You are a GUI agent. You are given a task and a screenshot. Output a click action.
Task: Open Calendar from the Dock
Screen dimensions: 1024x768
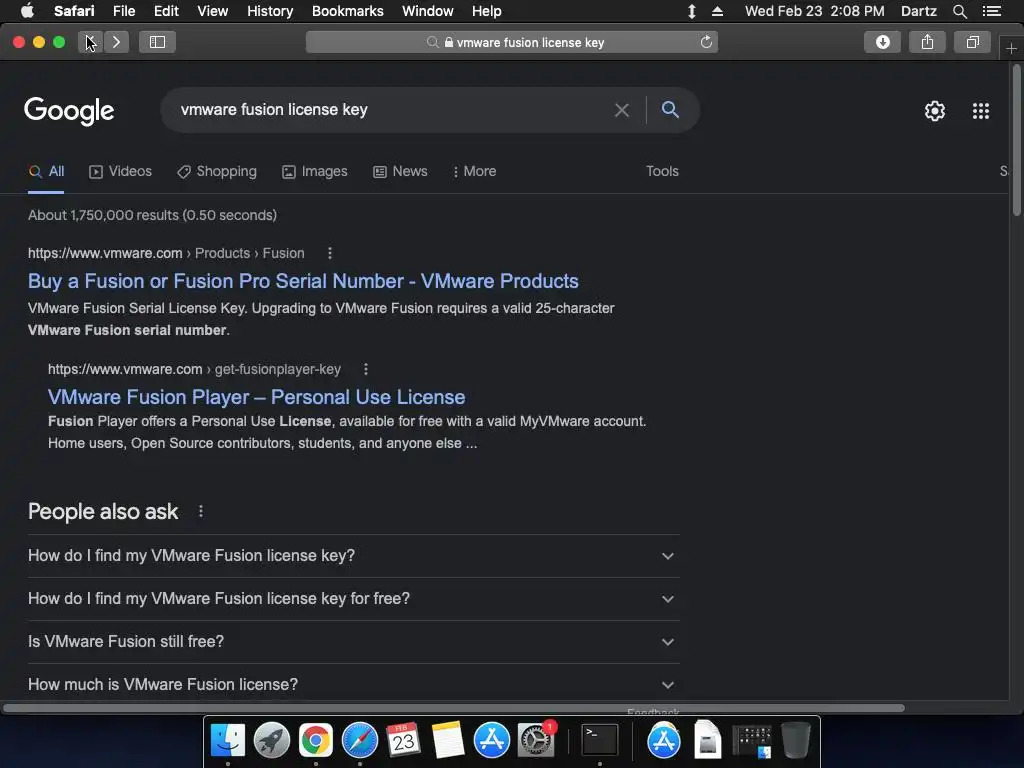(x=403, y=741)
